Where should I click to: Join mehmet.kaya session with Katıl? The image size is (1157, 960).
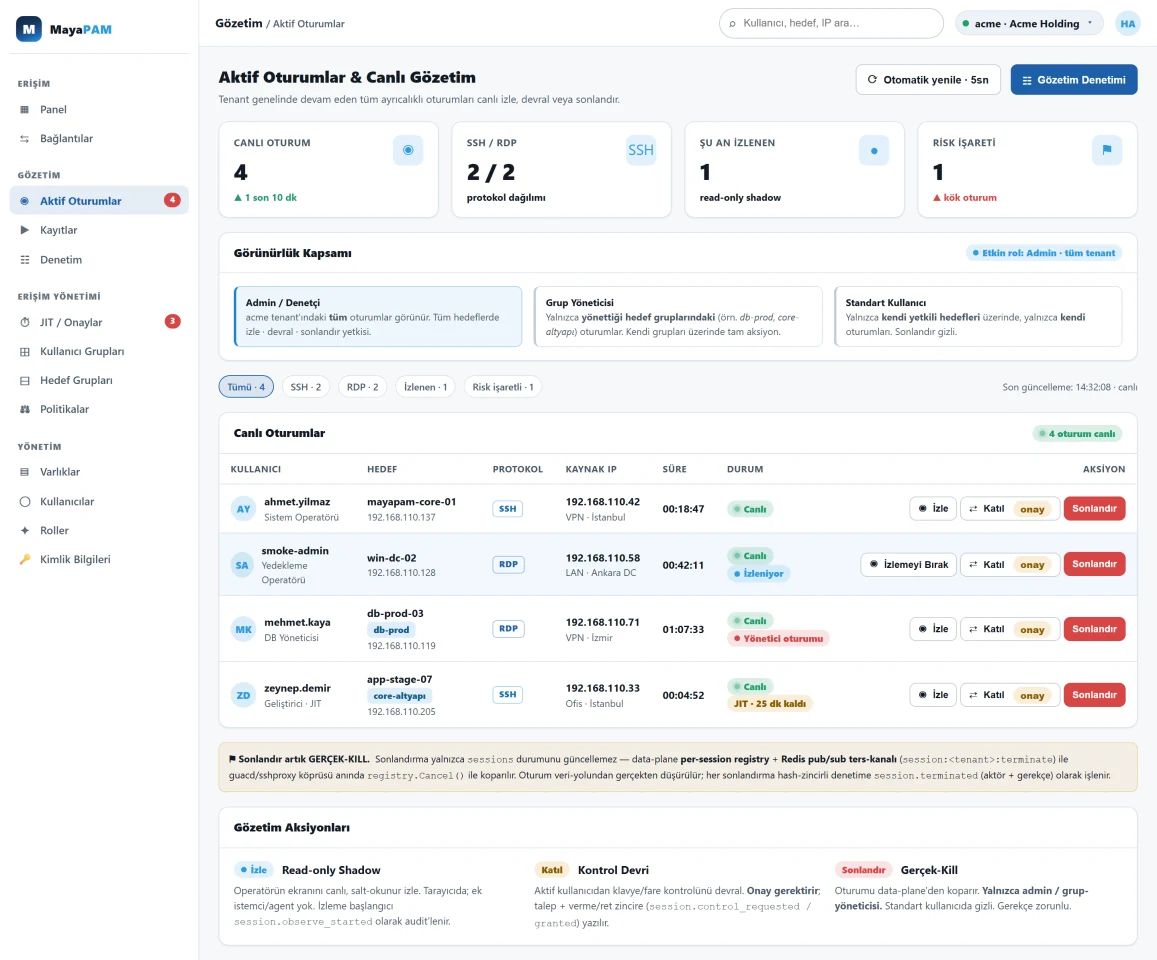click(1009, 629)
